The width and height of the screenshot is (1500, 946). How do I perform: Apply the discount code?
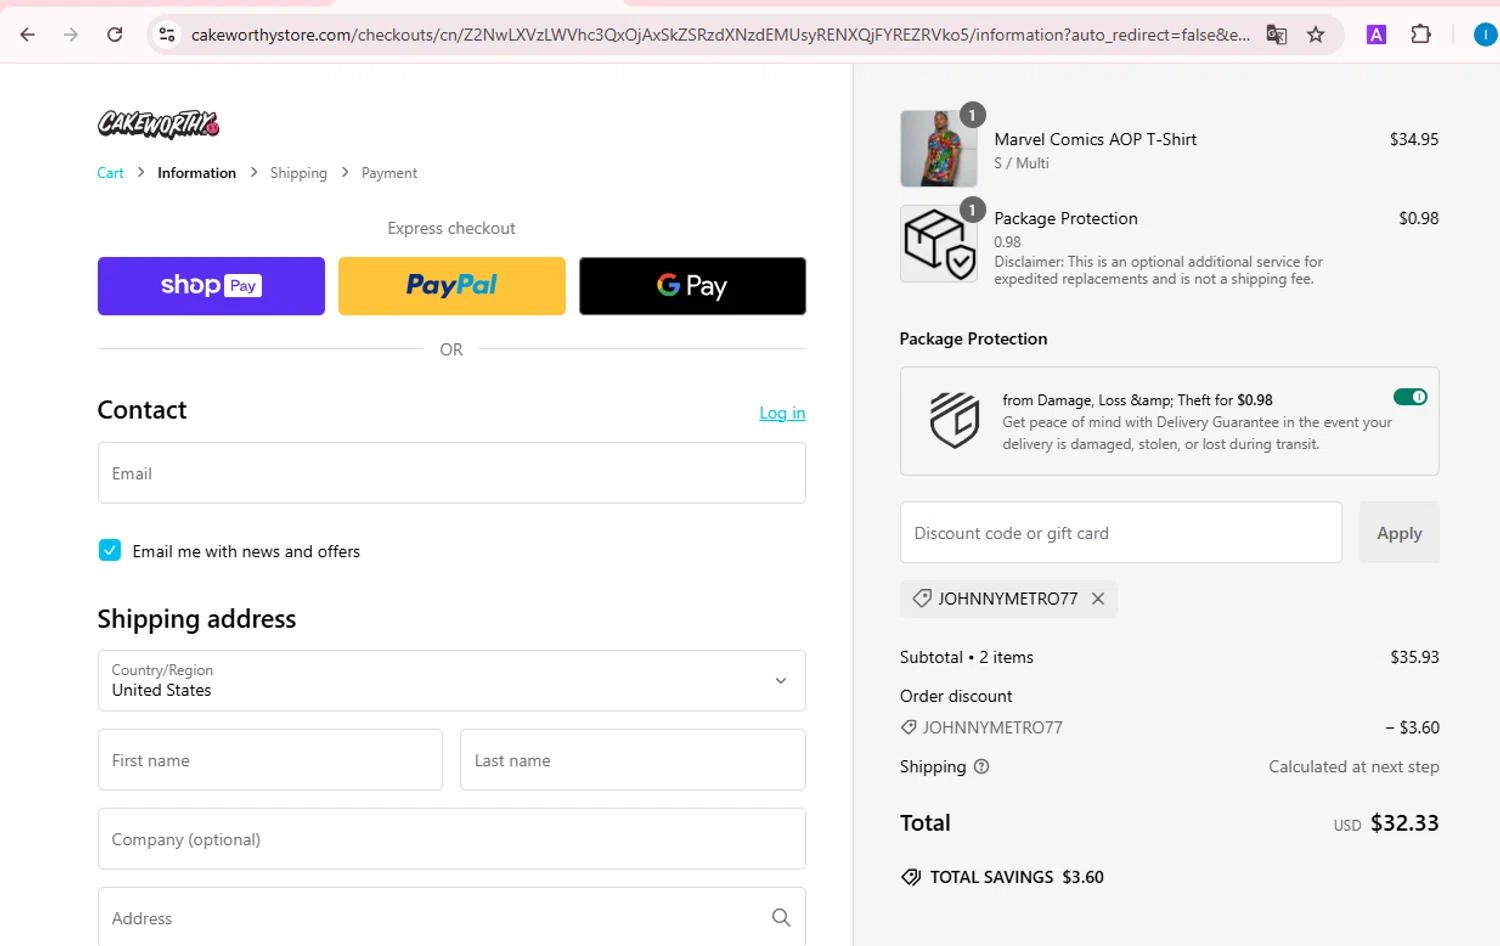tap(1399, 533)
